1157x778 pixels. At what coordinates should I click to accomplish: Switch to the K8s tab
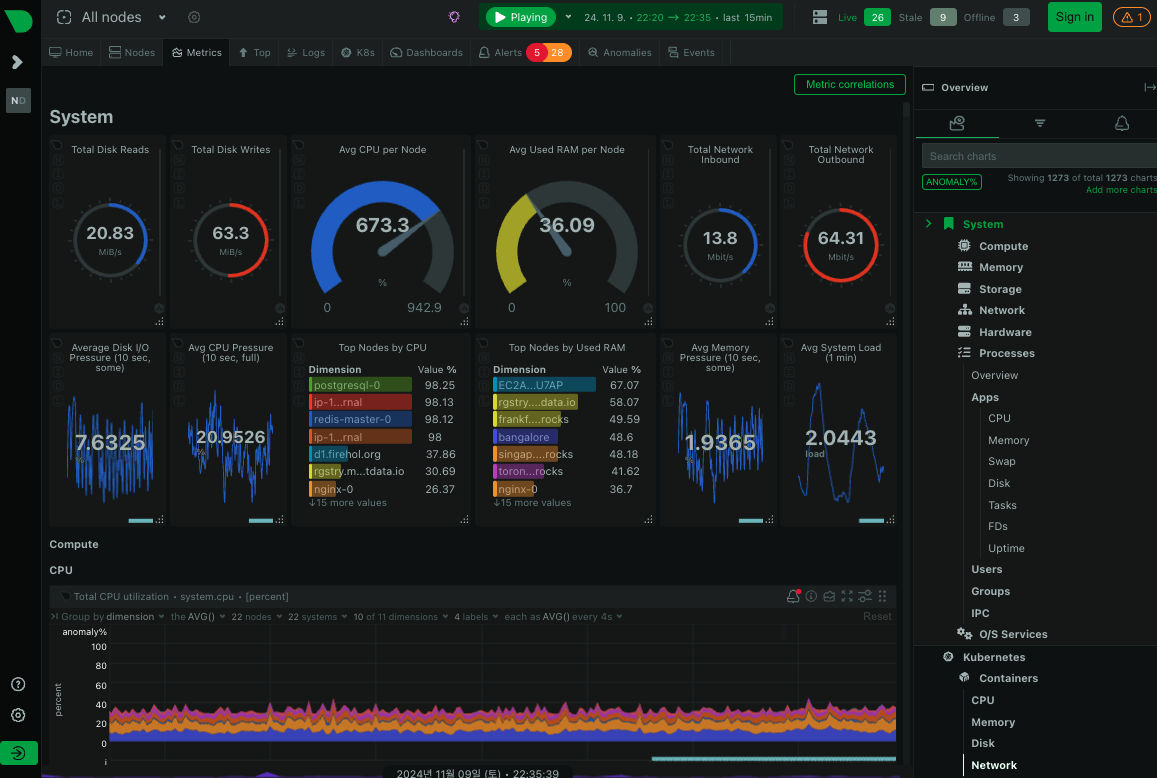coord(358,52)
